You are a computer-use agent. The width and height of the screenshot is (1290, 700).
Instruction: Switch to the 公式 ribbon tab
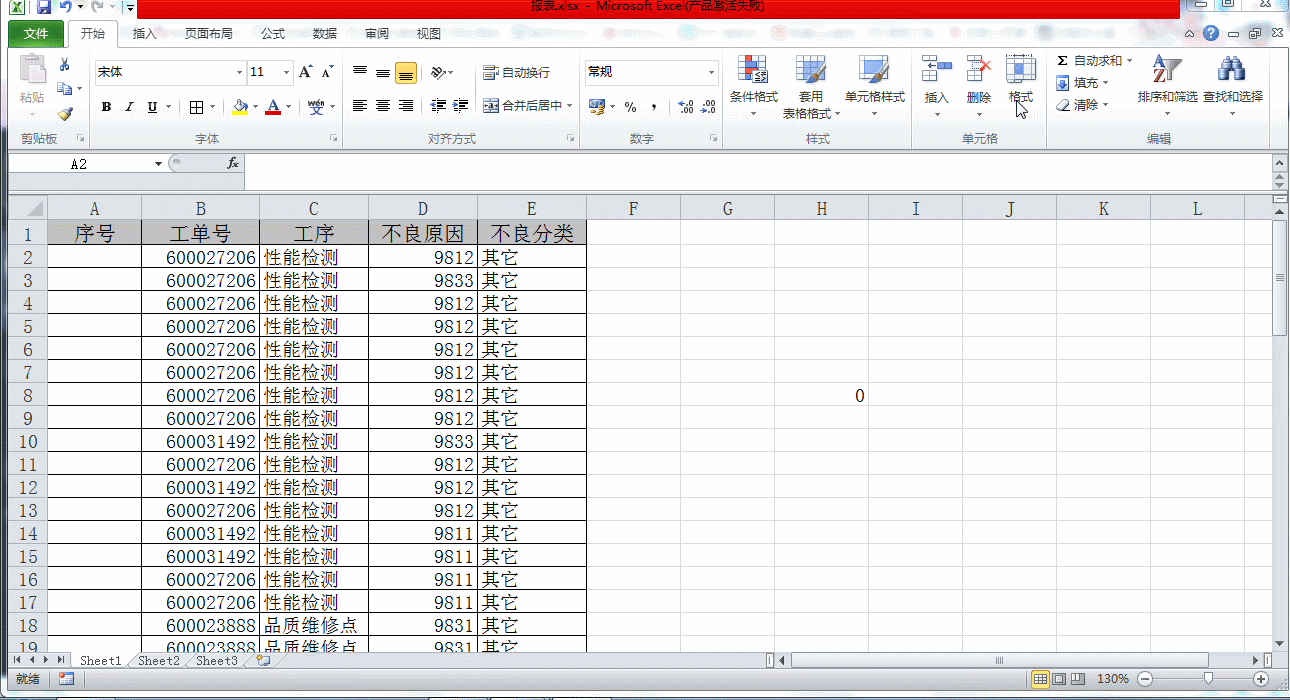point(273,34)
